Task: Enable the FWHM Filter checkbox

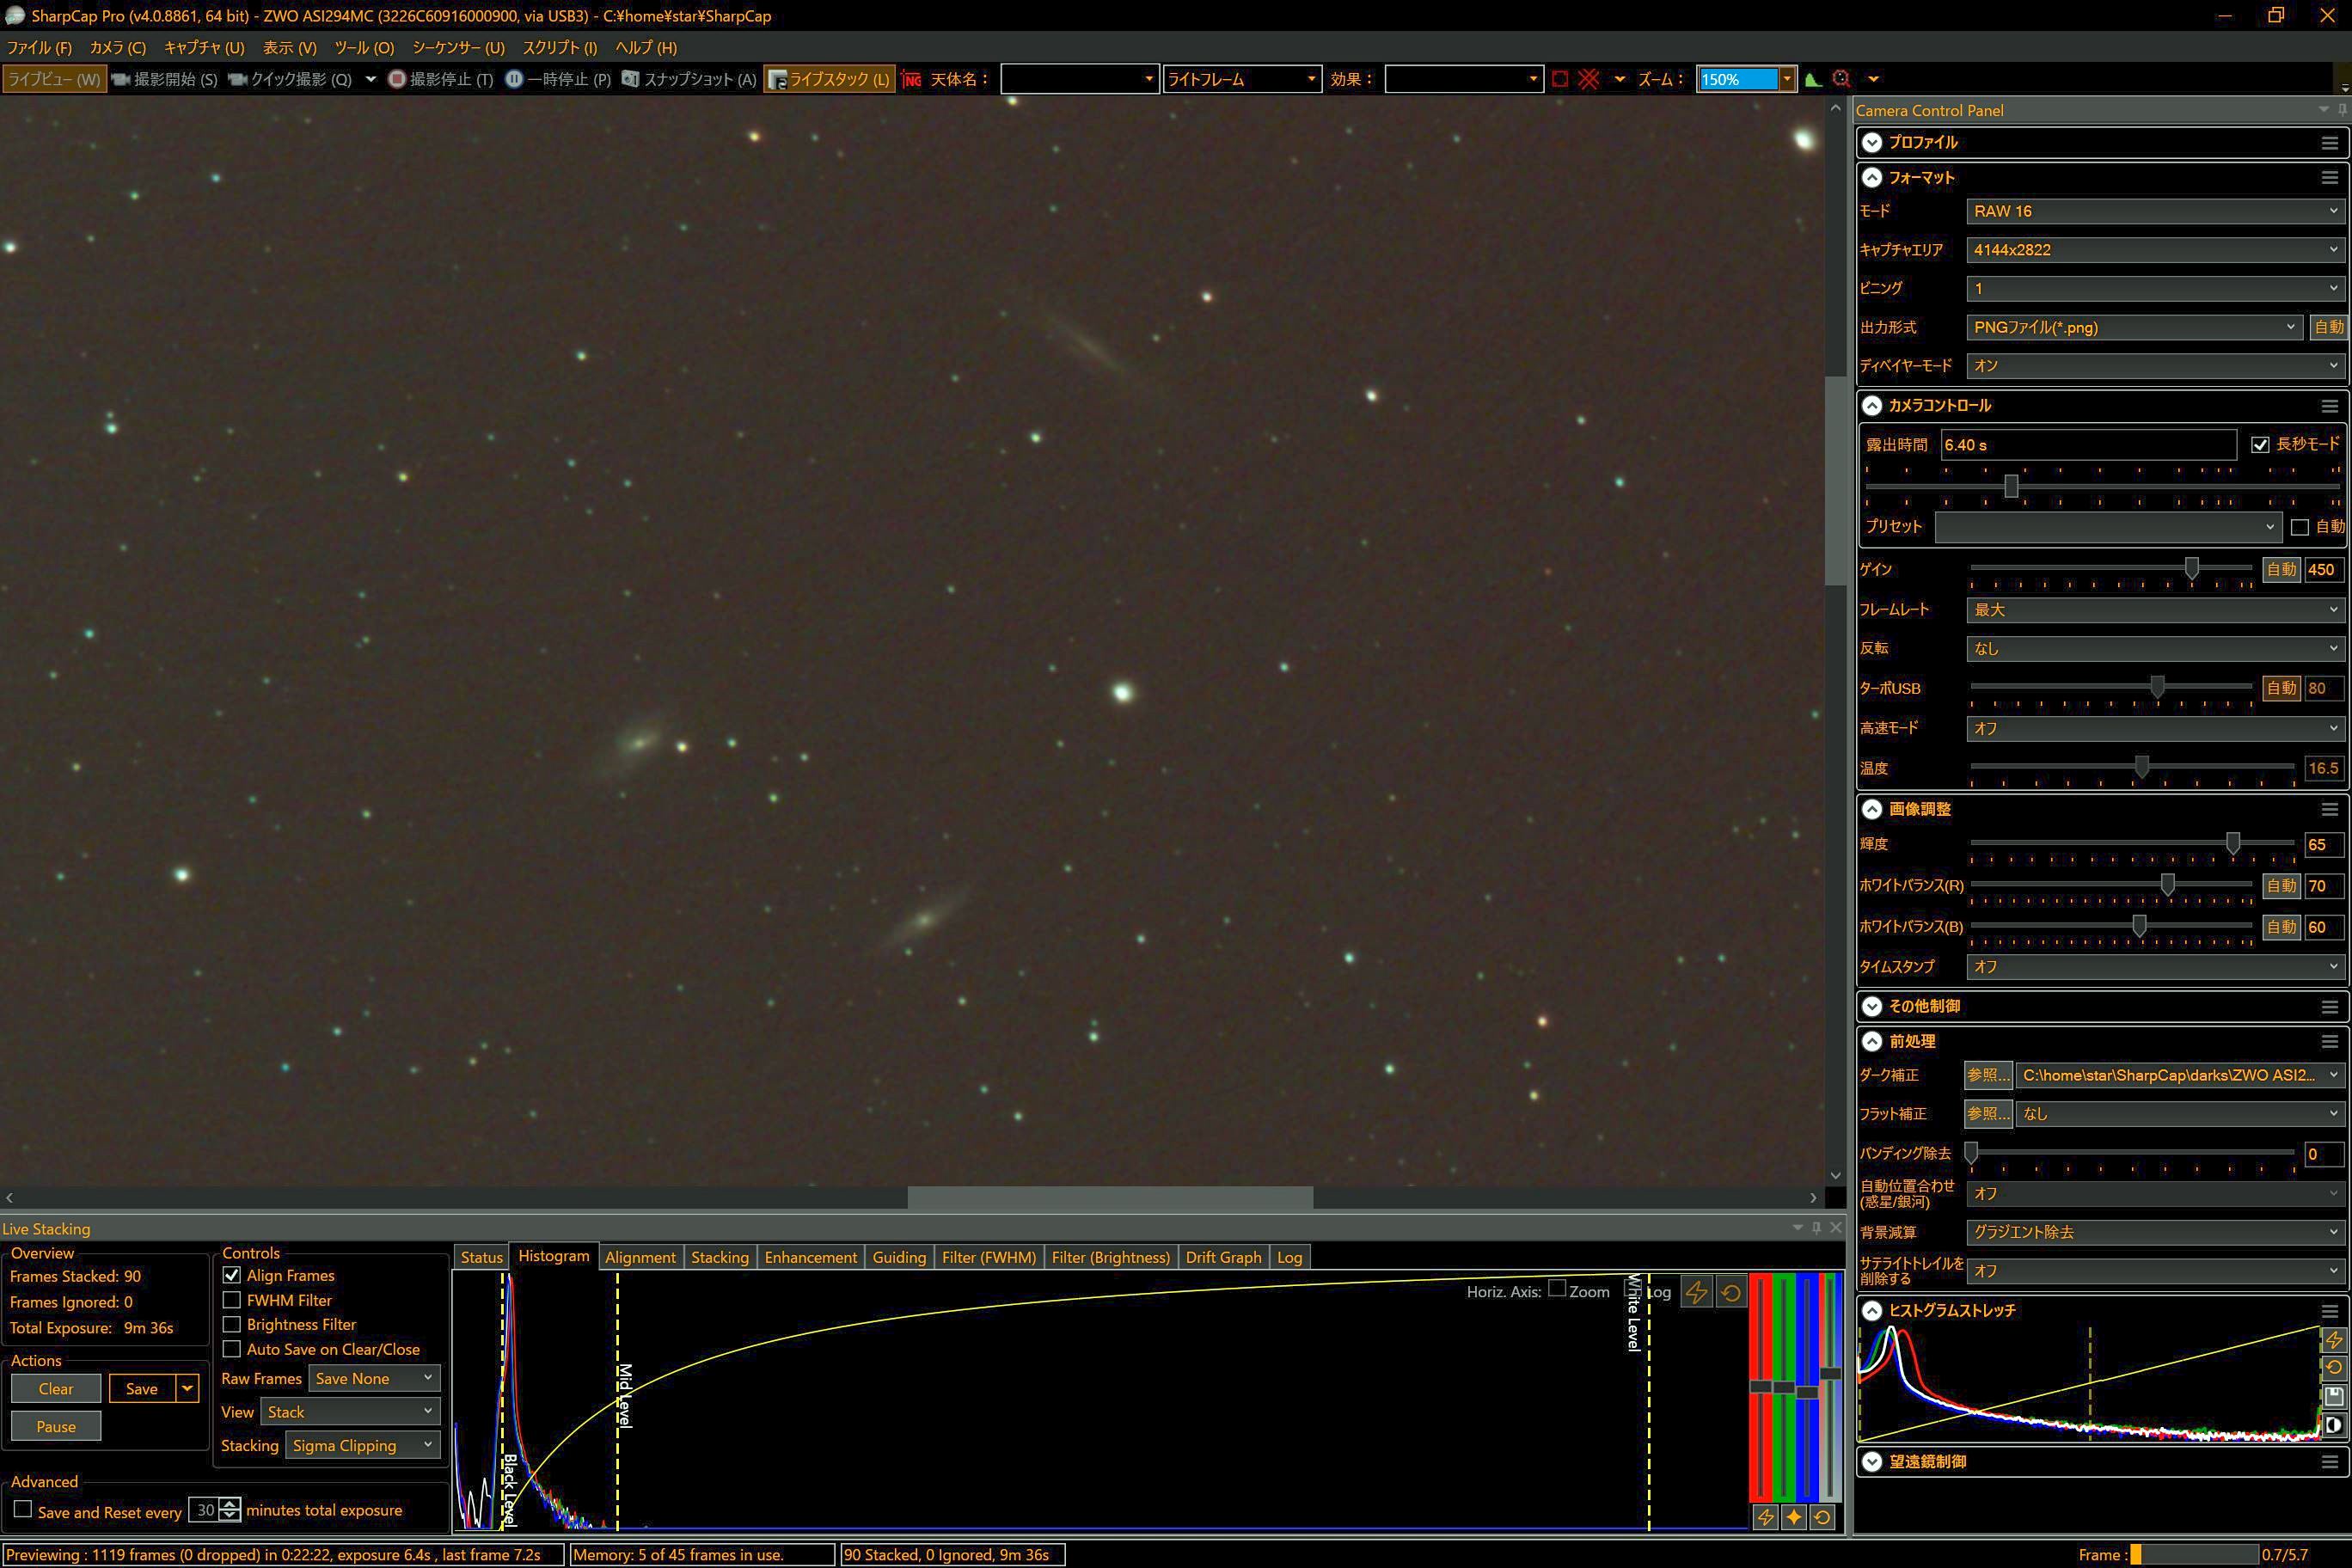Action: 232,1300
